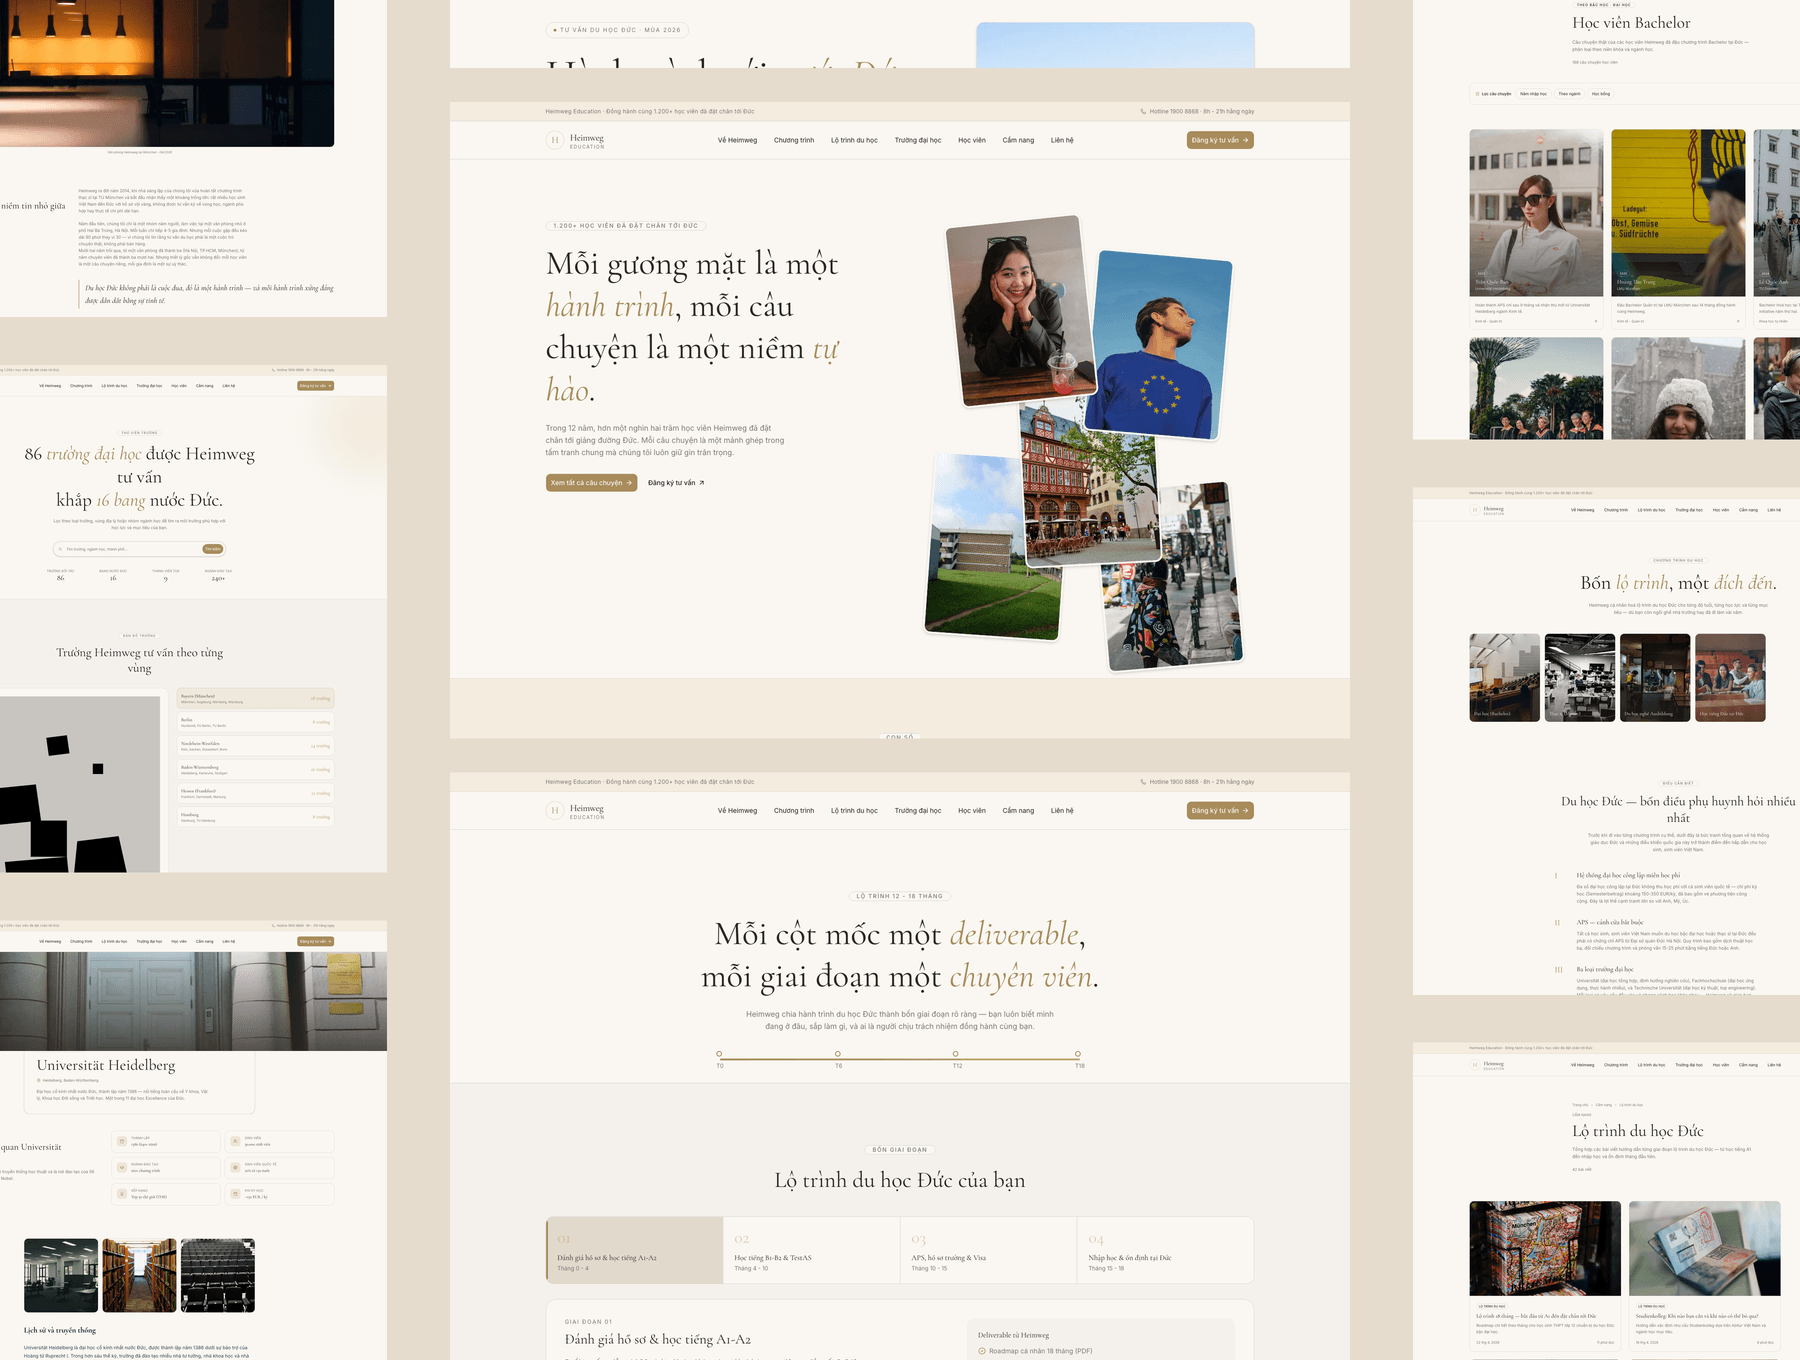
Task: Click 'Đăng ký tư vấn' in the roadmap page header
Action: tap(1220, 811)
